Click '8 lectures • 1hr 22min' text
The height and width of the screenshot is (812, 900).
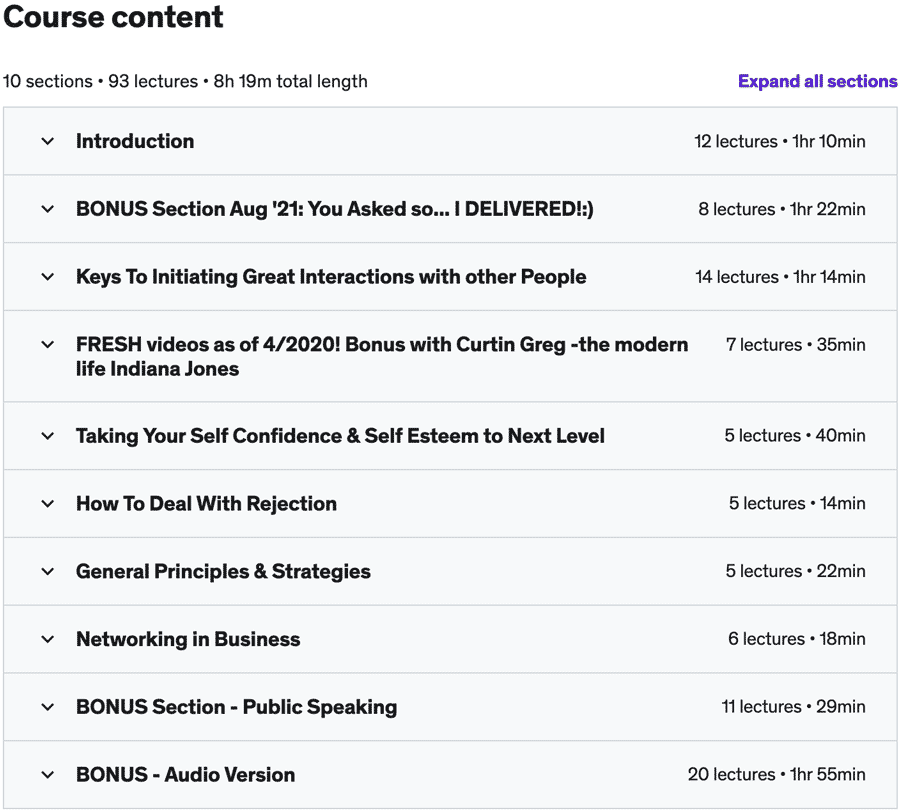coord(782,209)
